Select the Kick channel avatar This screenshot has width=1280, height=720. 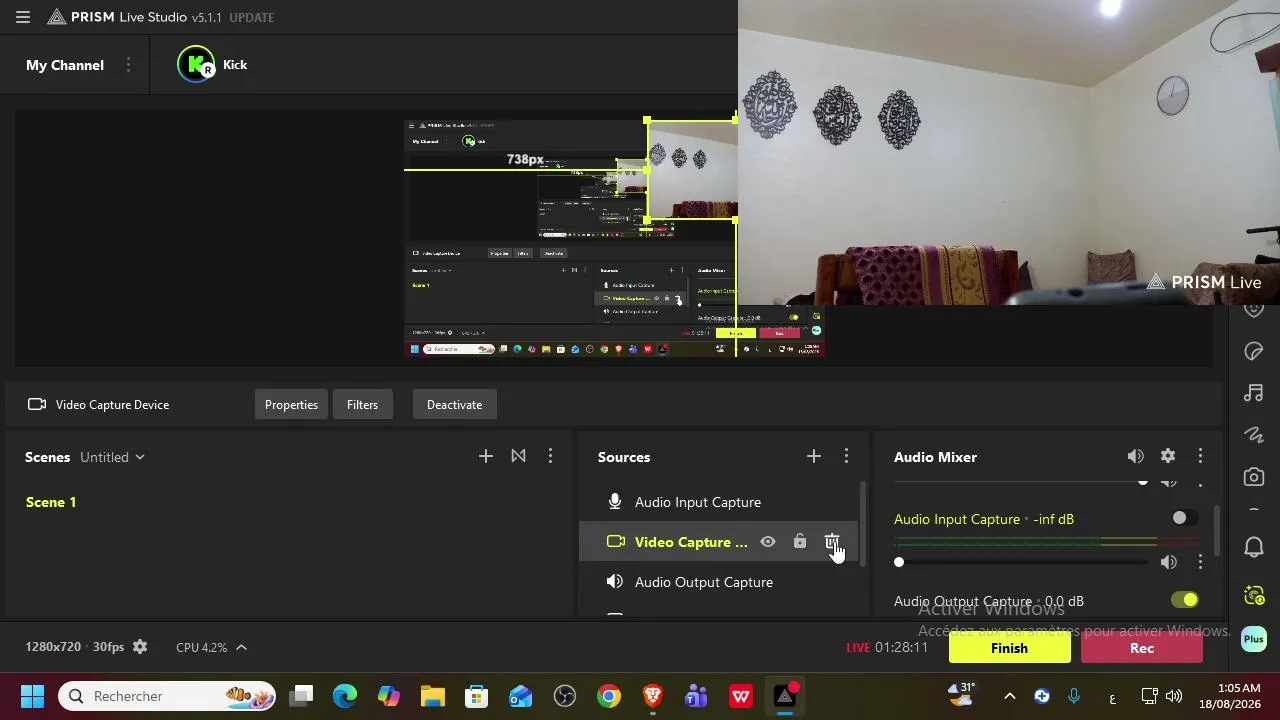point(196,65)
